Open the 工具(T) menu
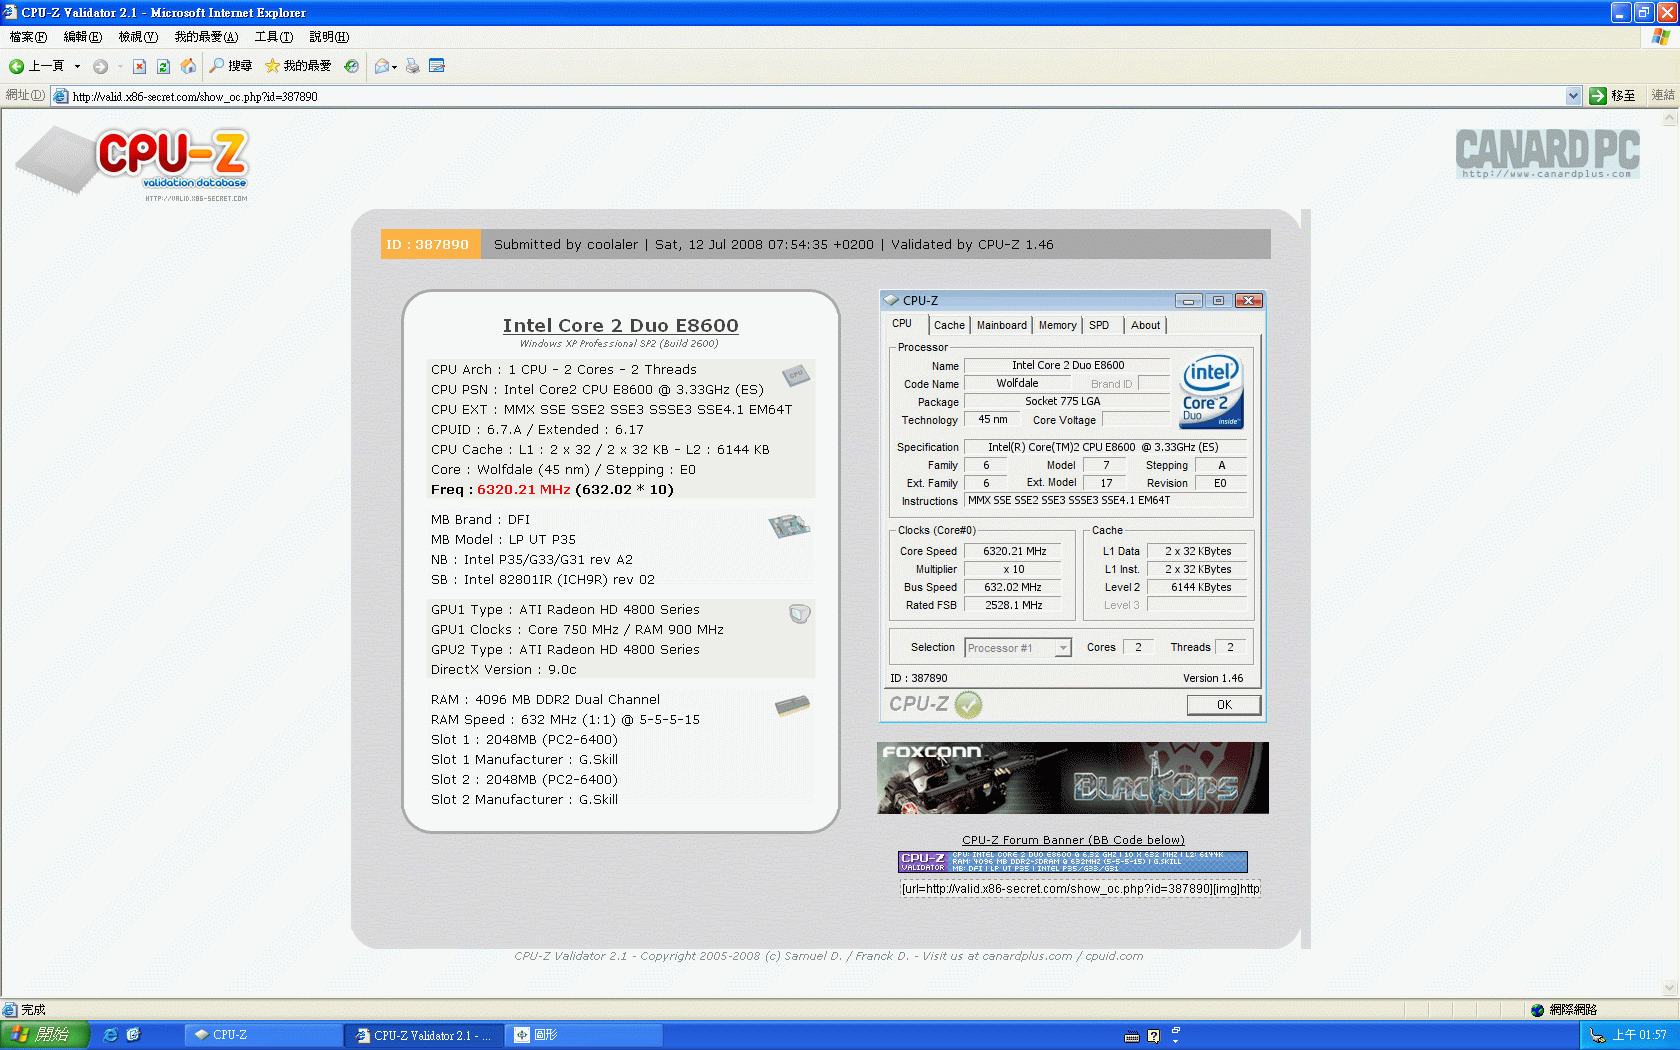The image size is (1680, 1050). click(x=273, y=37)
